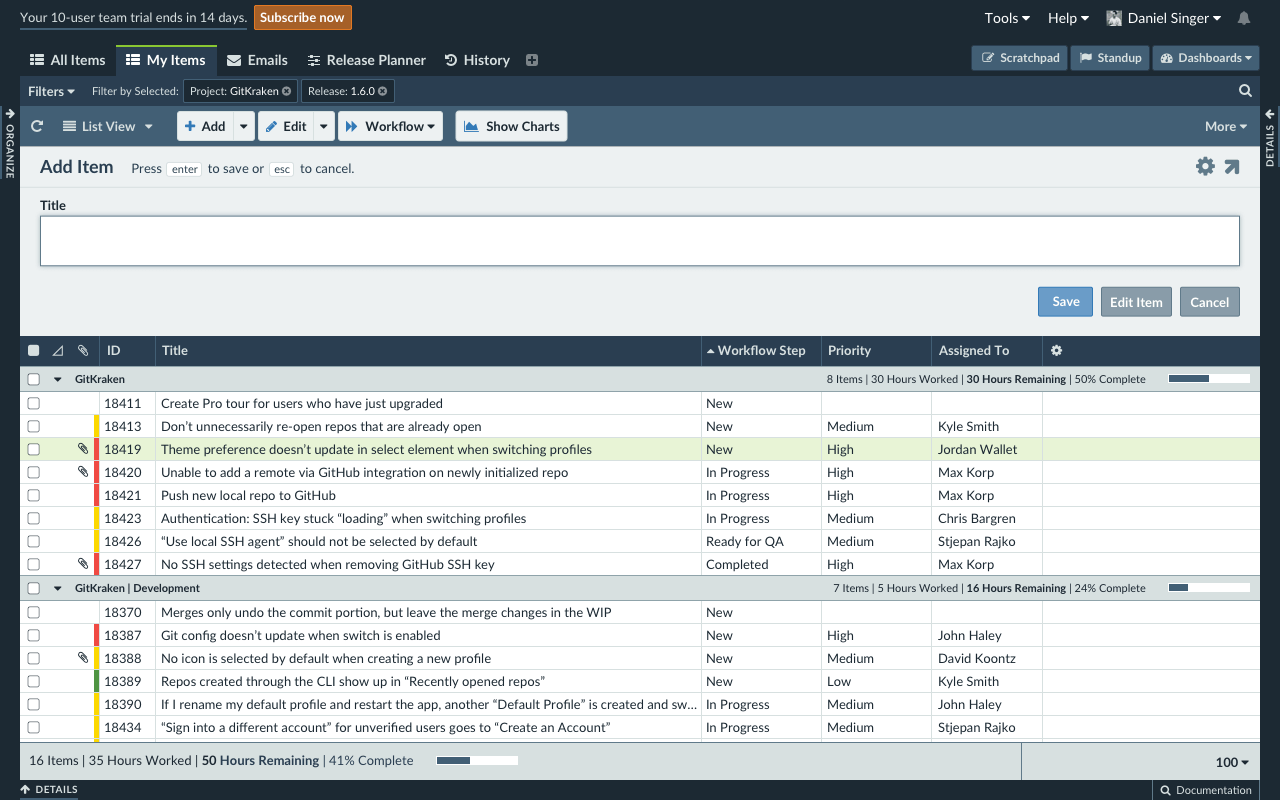Viewport: 1280px width, 800px height.
Task: Expand the Organize side panel
Action: point(10,143)
